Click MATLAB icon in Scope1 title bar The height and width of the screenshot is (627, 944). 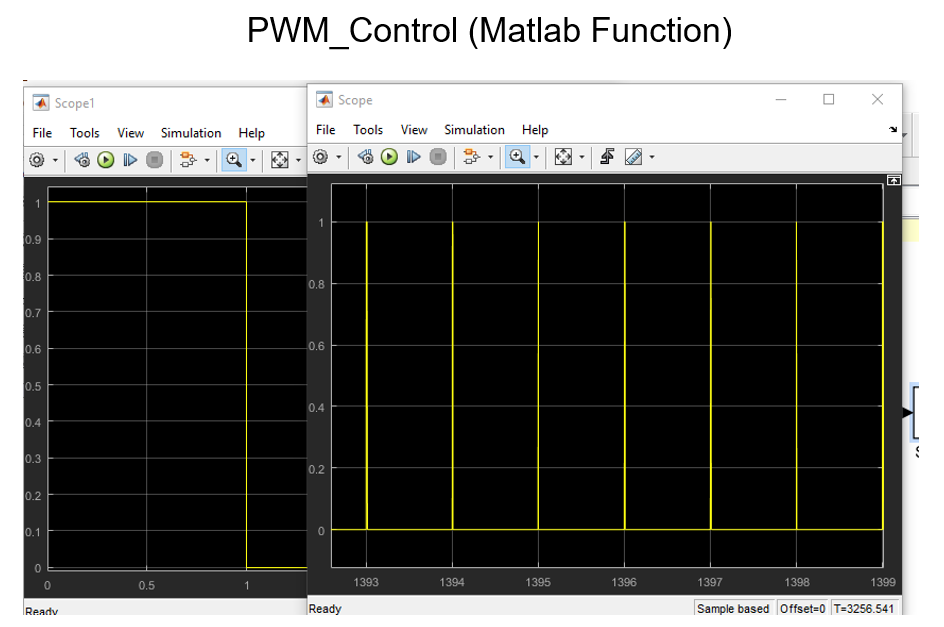41,103
